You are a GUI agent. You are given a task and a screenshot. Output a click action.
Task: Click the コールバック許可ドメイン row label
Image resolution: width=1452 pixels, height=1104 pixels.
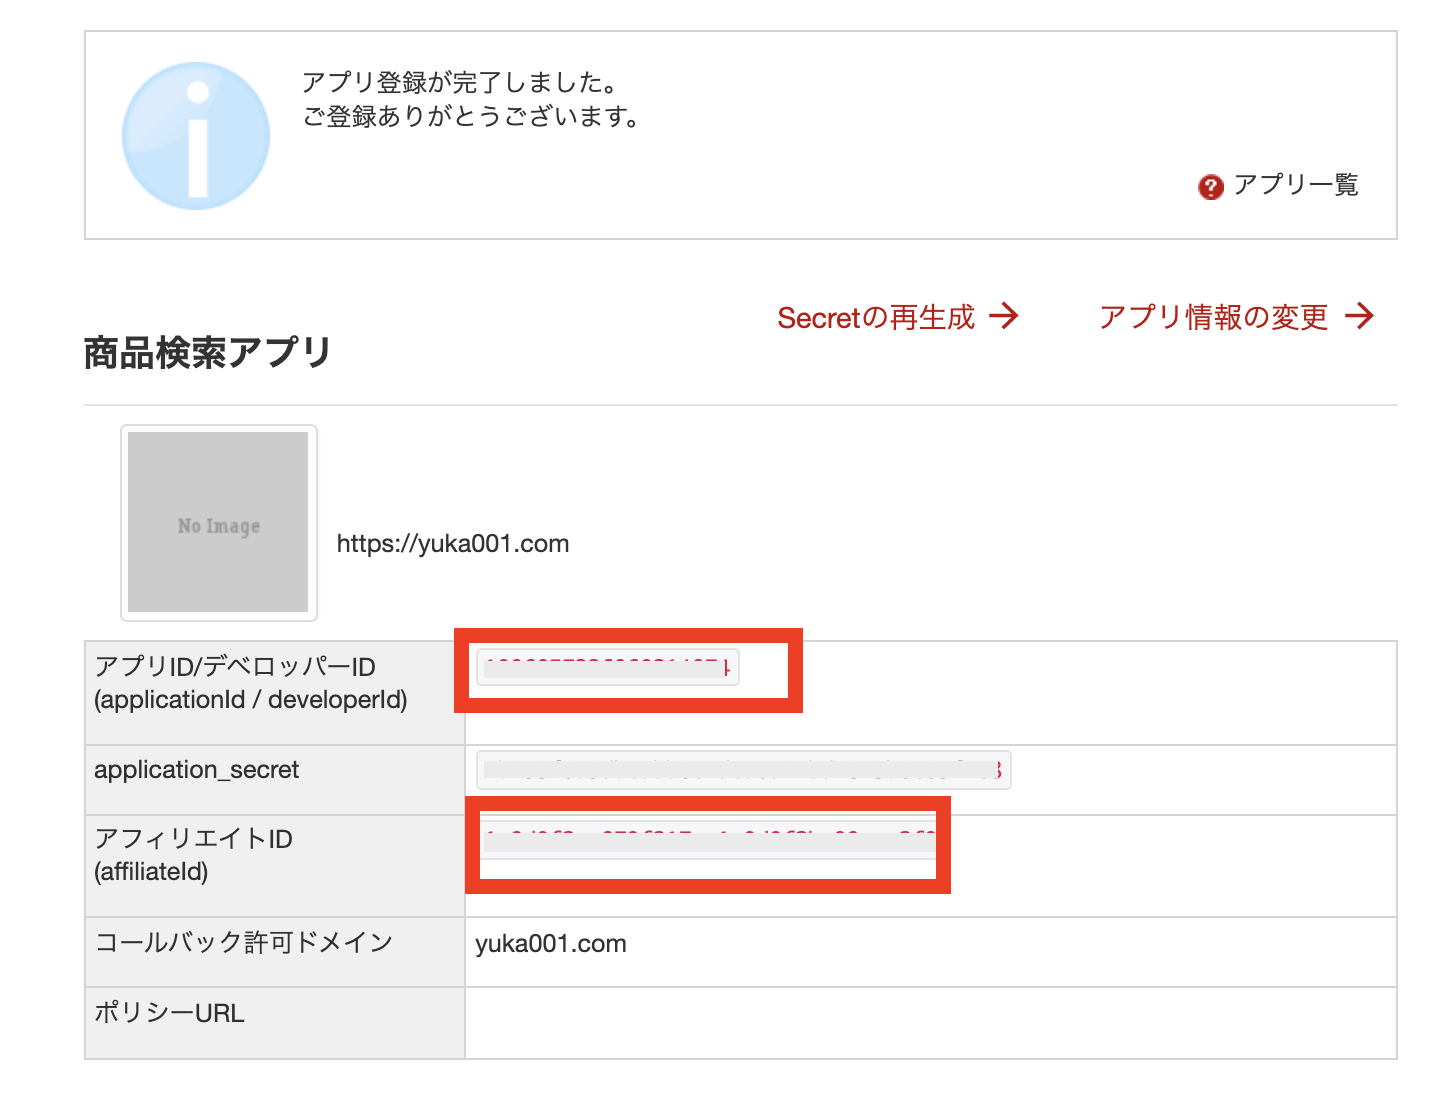coord(243,941)
